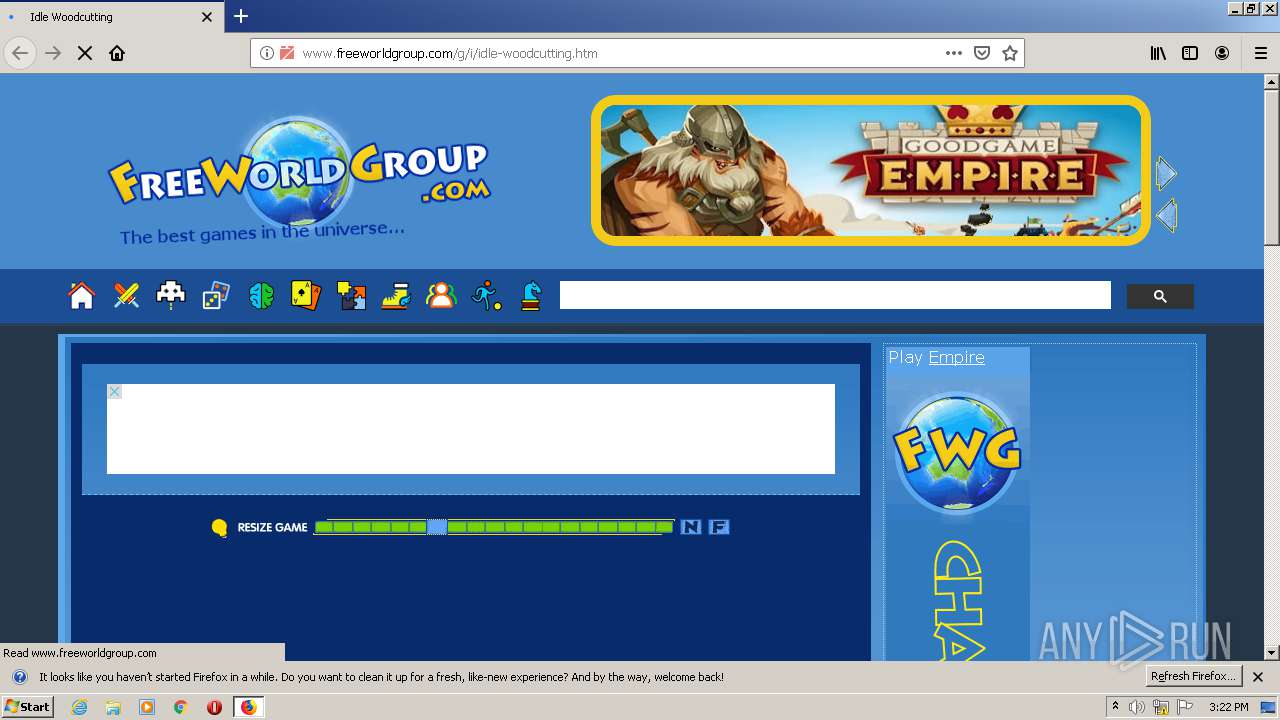
Task: Show hidden tray icons arrow
Action: 1115,707
